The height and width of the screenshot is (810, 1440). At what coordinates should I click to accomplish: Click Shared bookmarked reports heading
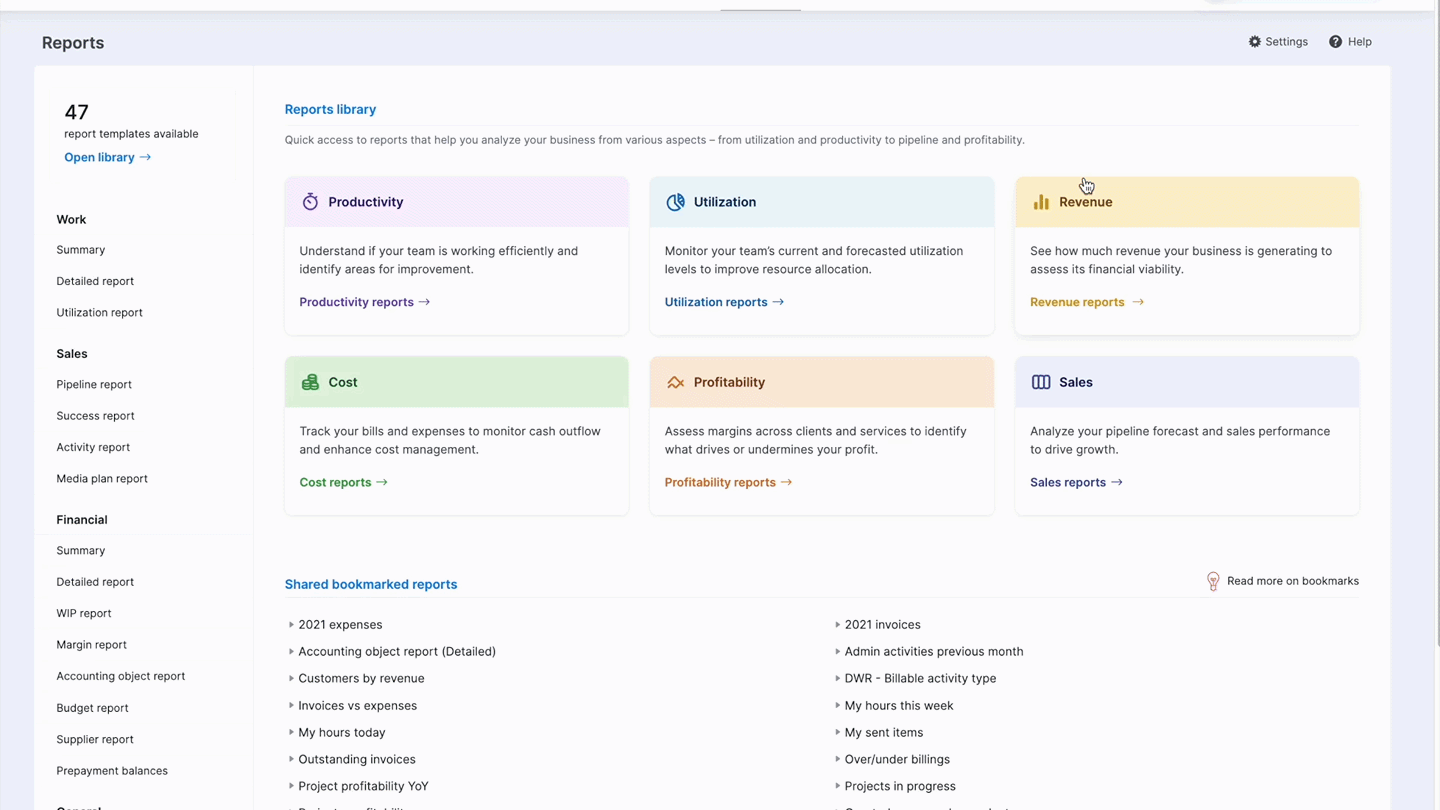371,584
